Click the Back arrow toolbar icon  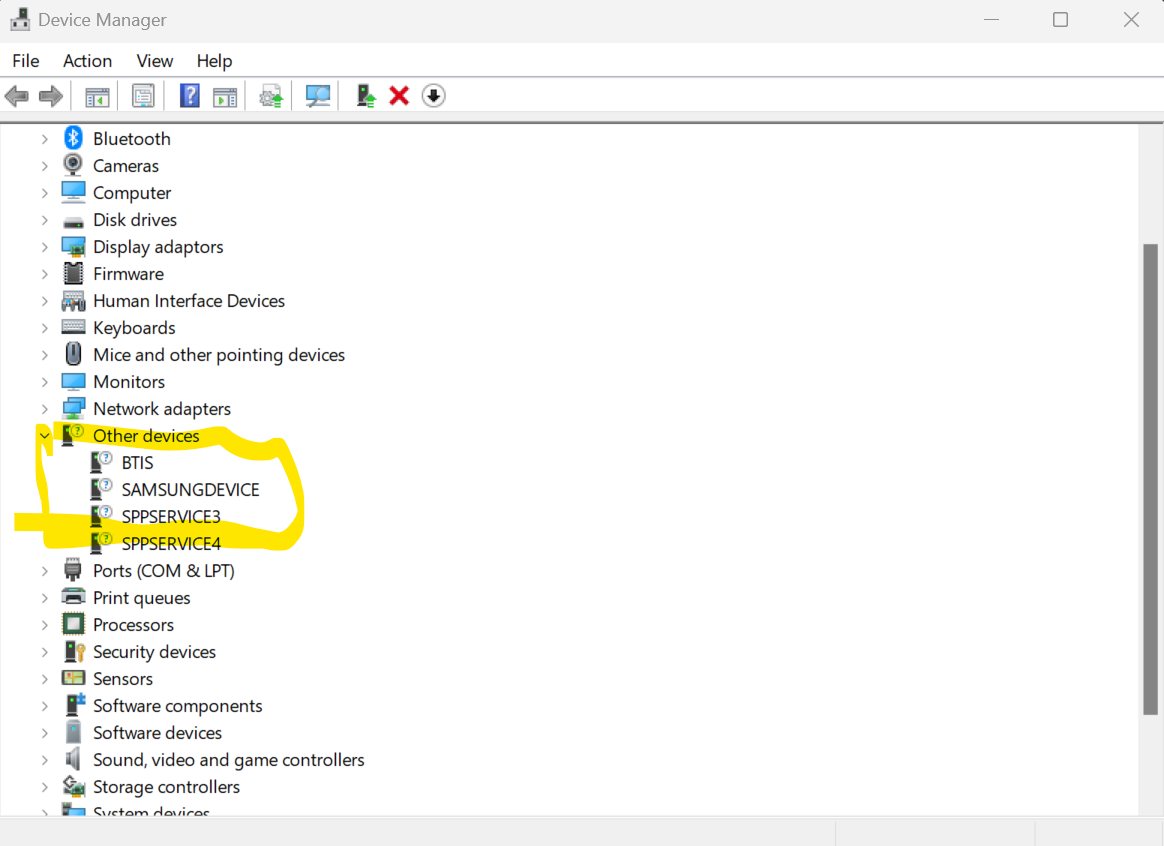coord(16,96)
